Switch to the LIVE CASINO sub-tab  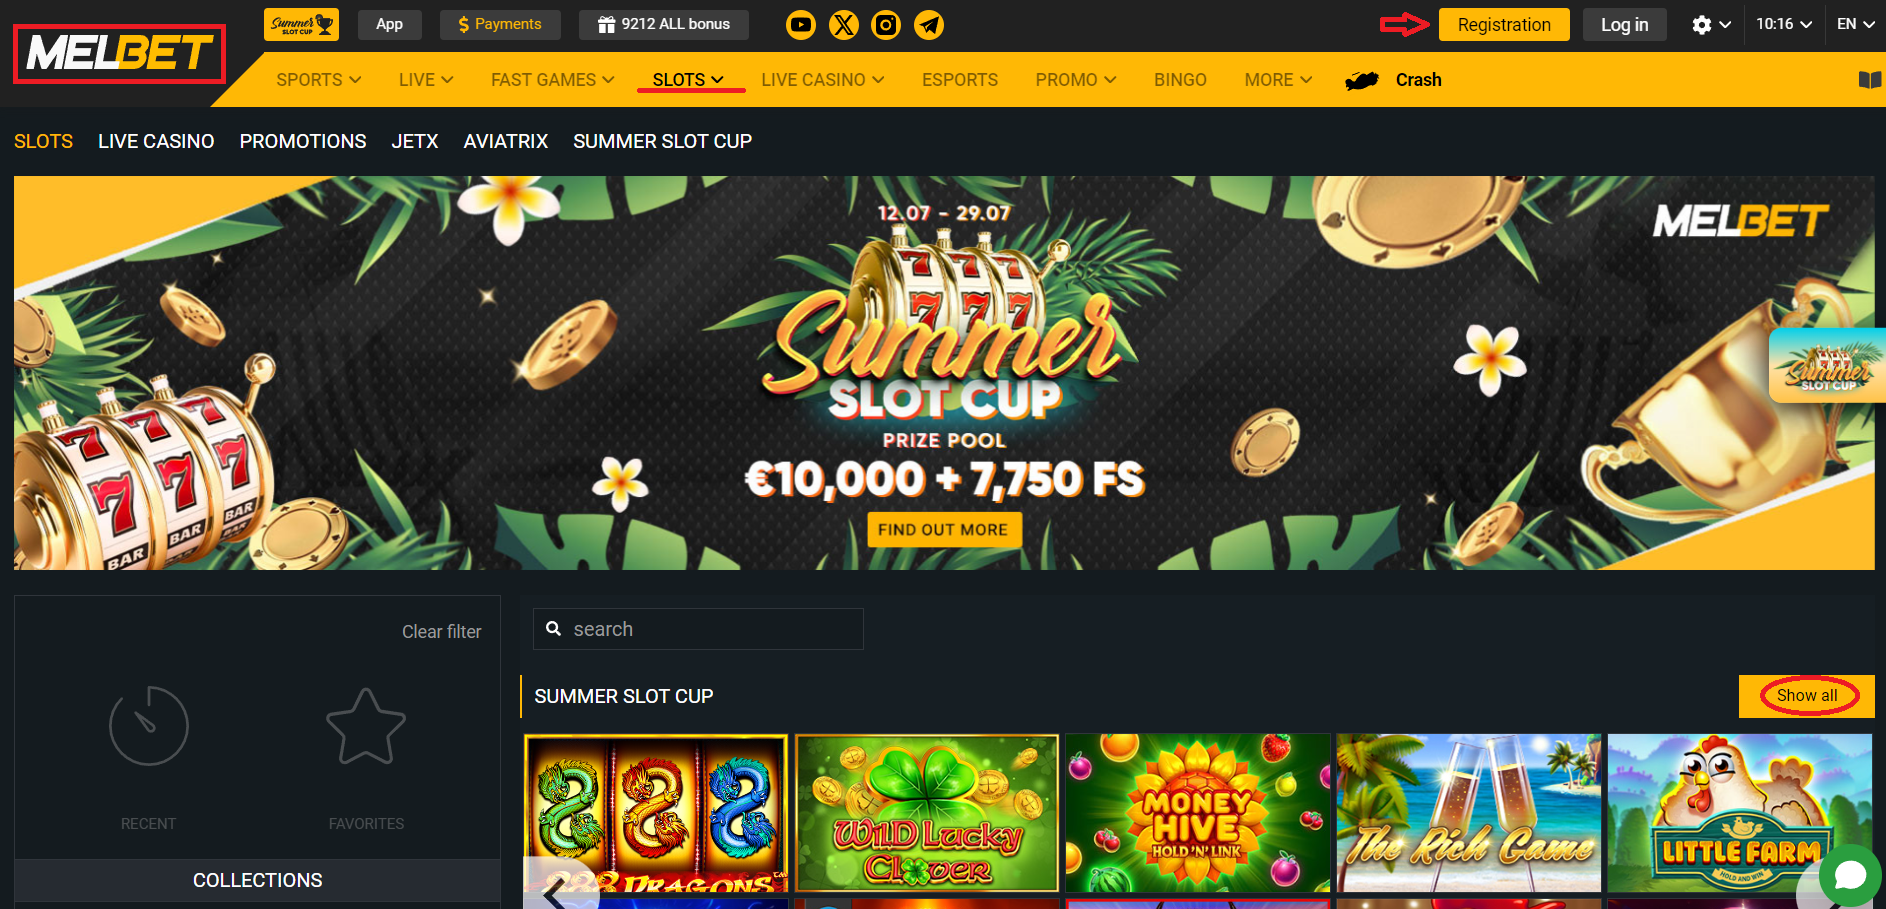coord(156,142)
